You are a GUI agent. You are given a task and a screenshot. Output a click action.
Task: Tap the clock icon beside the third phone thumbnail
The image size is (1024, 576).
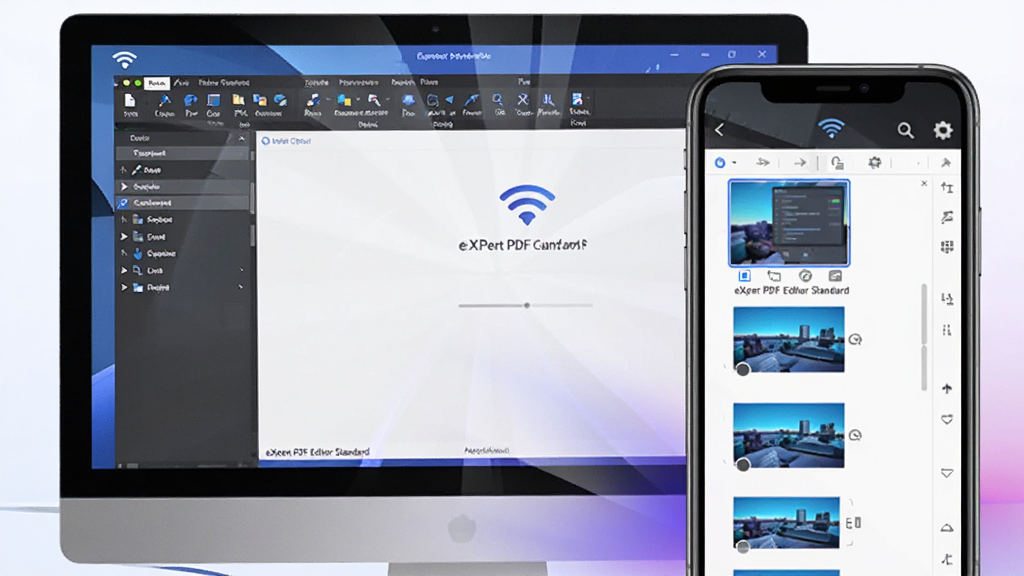pos(856,435)
